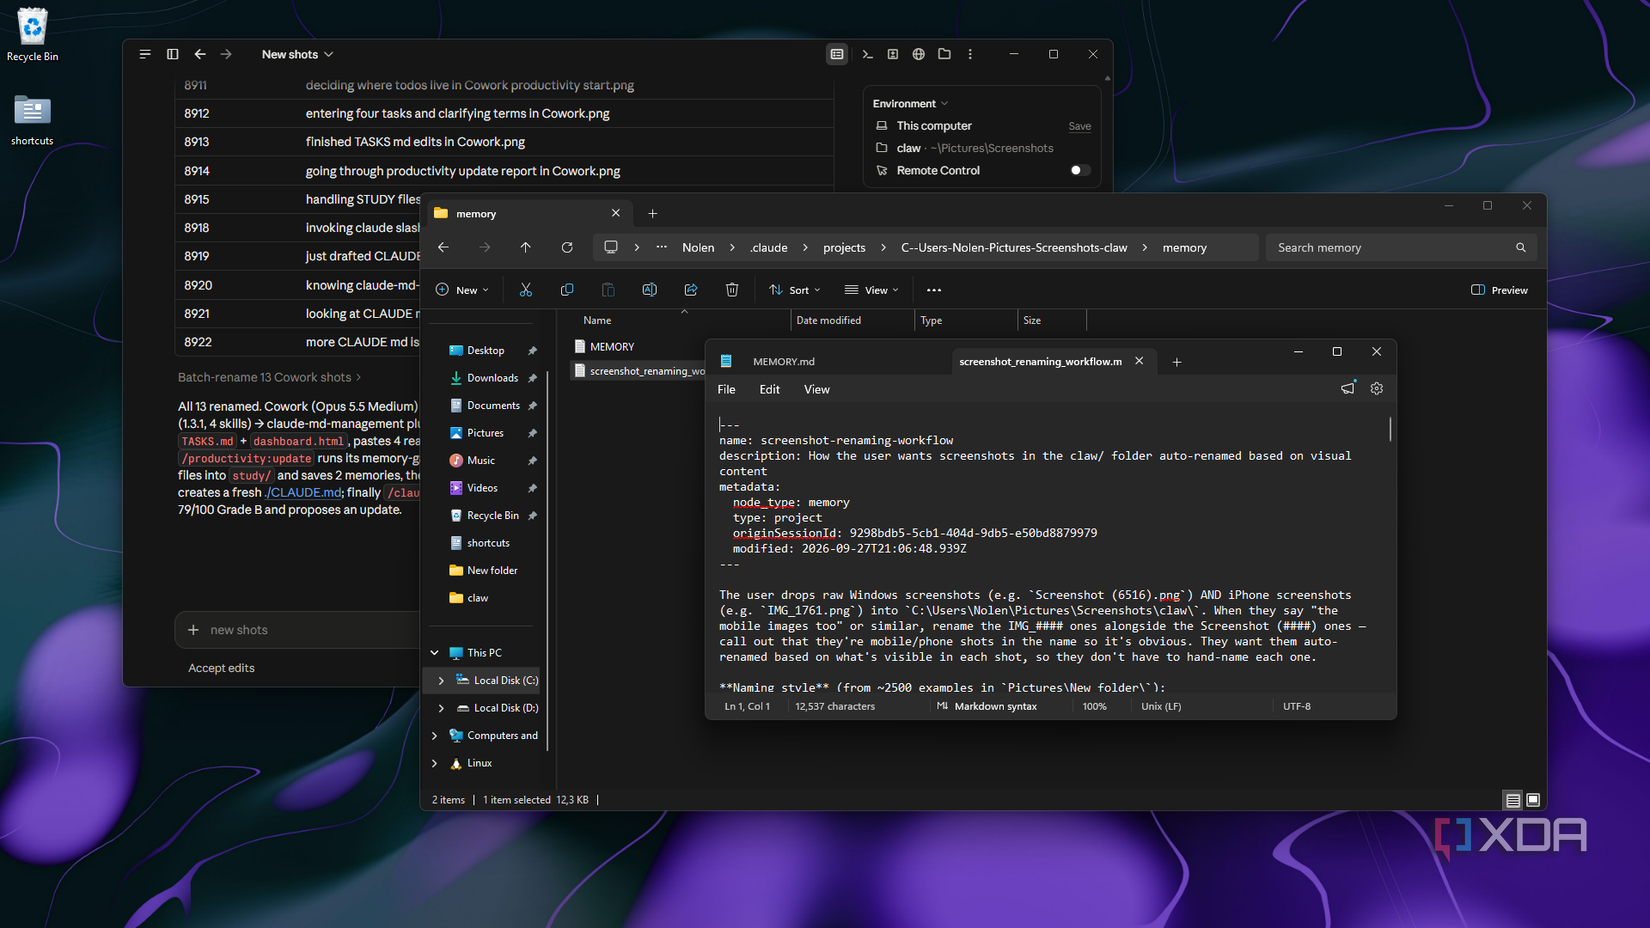The width and height of the screenshot is (1650, 928).
Task: Open the New shots title dropdown
Action: click(x=297, y=54)
